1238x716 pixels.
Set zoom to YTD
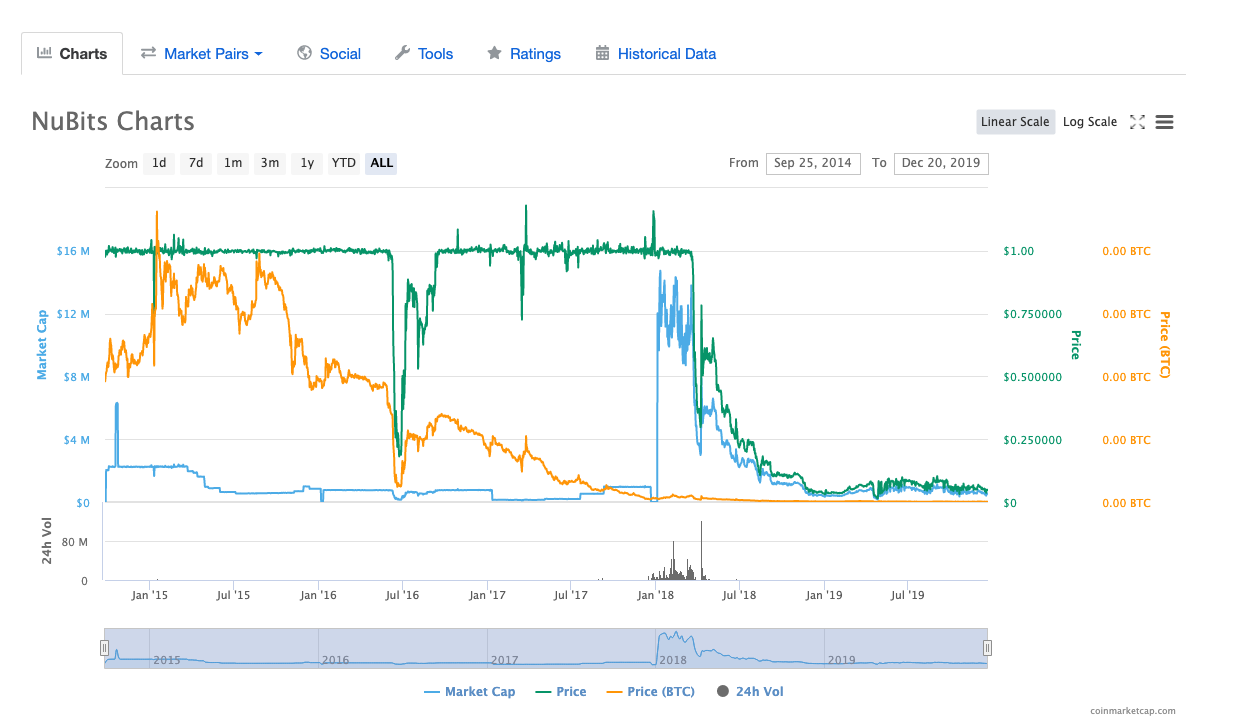pyautogui.click(x=344, y=163)
